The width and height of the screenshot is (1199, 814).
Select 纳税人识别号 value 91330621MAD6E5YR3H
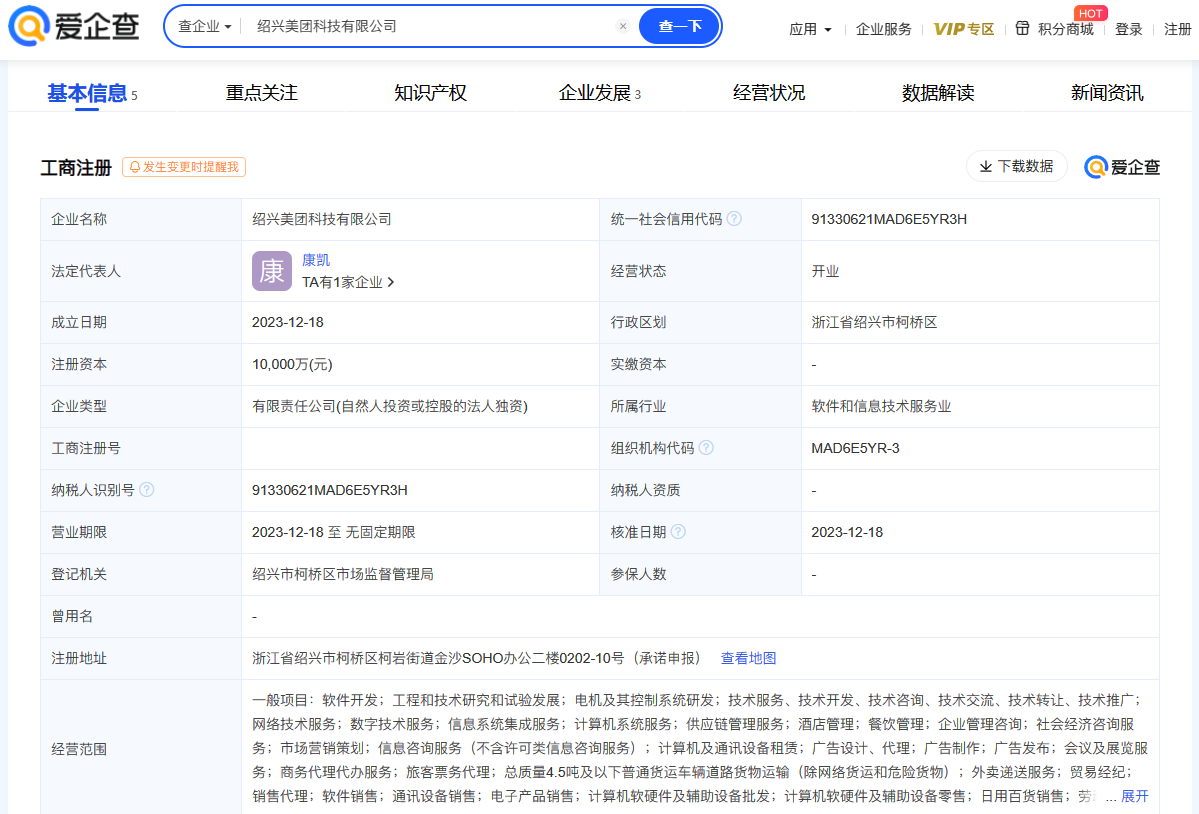(330, 490)
